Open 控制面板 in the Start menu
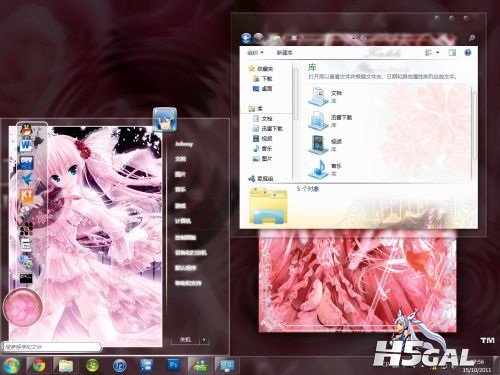The width and height of the screenshot is (500, 375). click(x=186, y=237)
